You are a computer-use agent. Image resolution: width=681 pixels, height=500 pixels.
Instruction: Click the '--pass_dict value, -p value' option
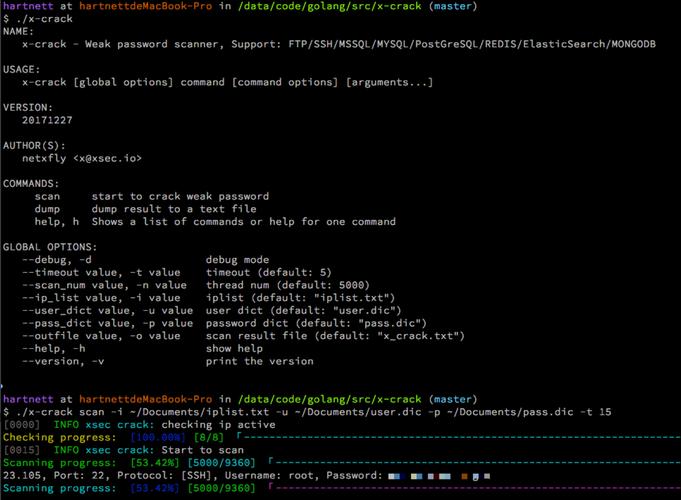click(108, 323)
